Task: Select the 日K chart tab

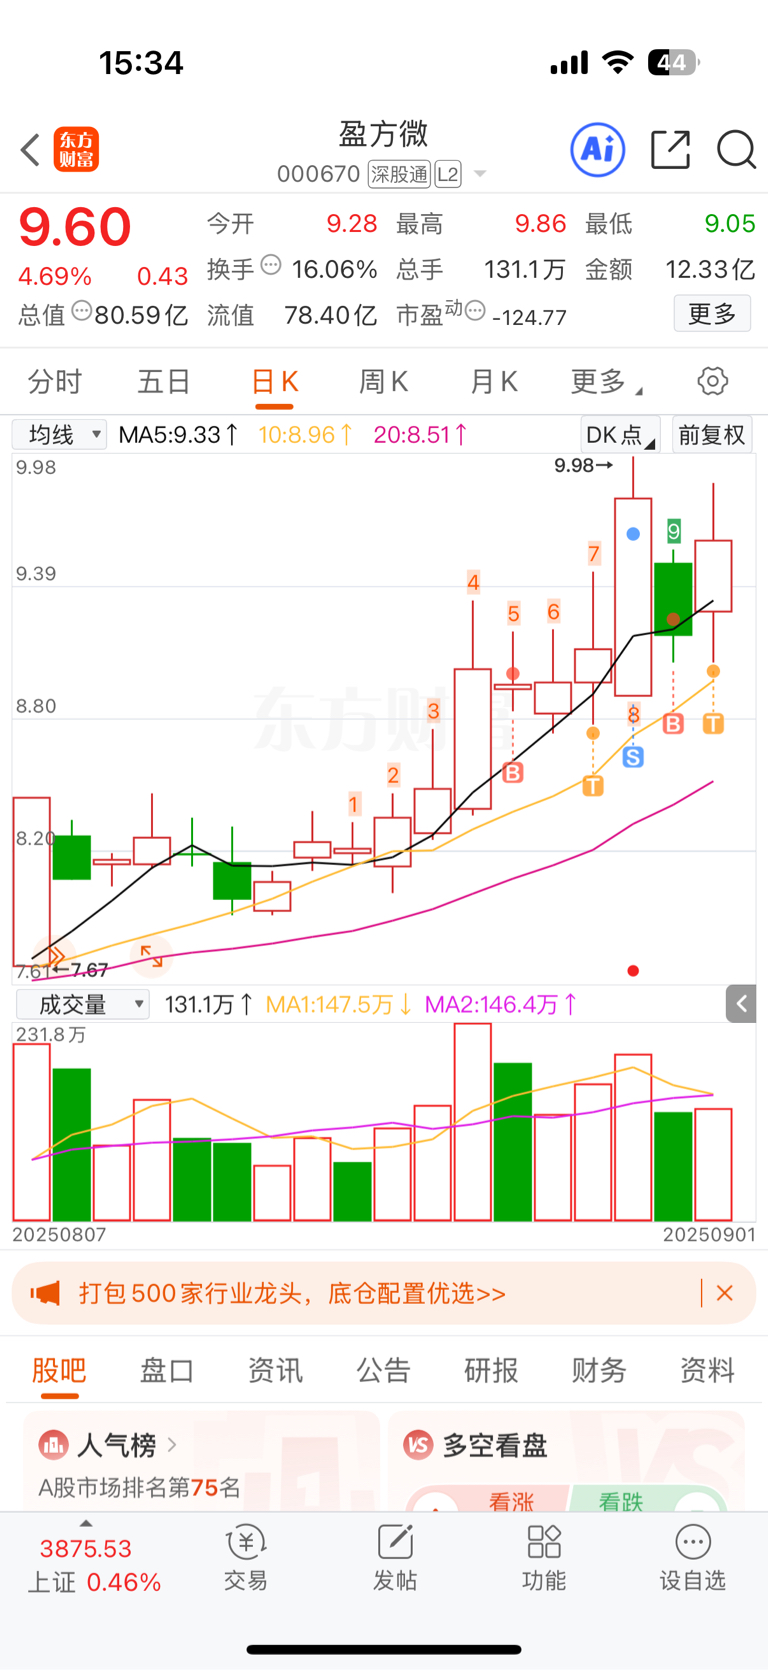Action: (x=274, y=381)
